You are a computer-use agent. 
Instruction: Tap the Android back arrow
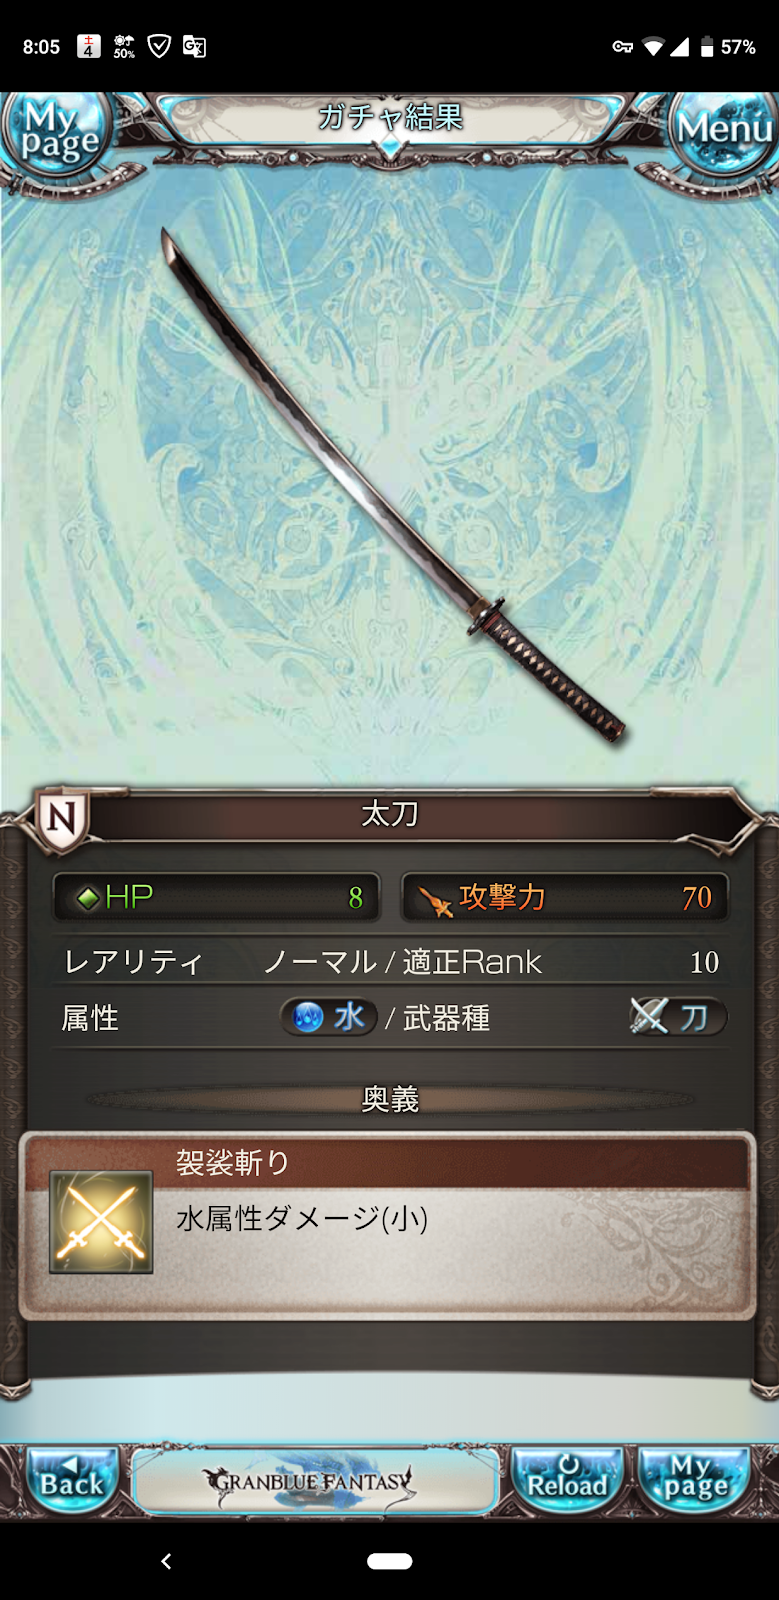click(x=166, y=1561)
